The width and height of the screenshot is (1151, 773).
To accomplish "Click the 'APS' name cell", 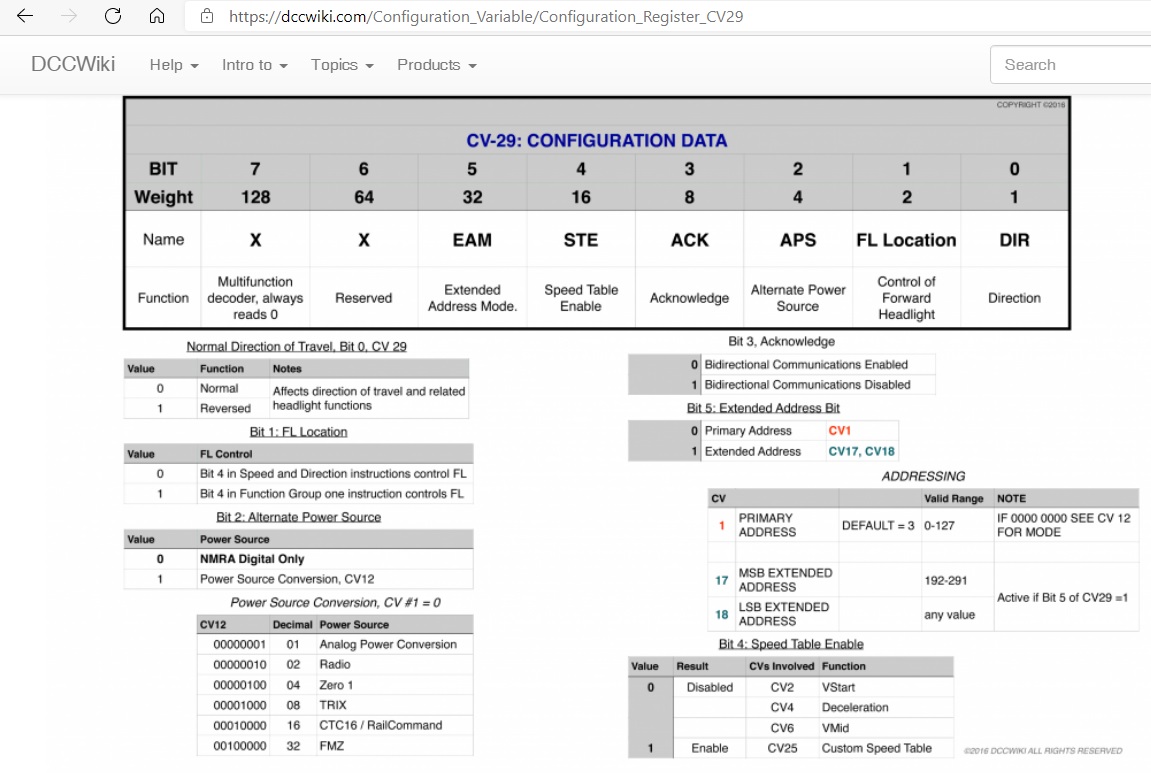I will pos(798,240).
